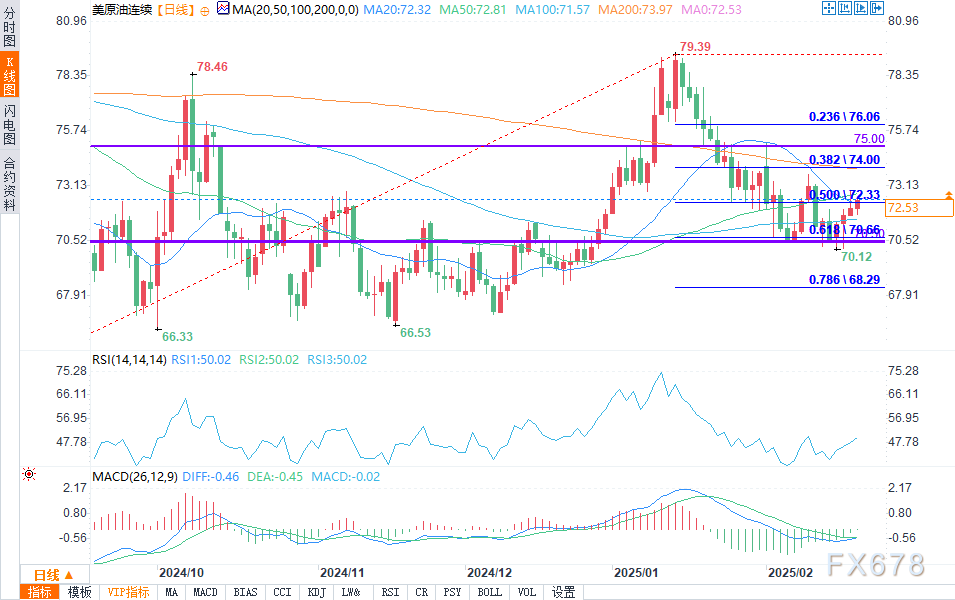Switch to the 分时图 side tab
This screenshot has width=955, height=600.
click(9, 27)
